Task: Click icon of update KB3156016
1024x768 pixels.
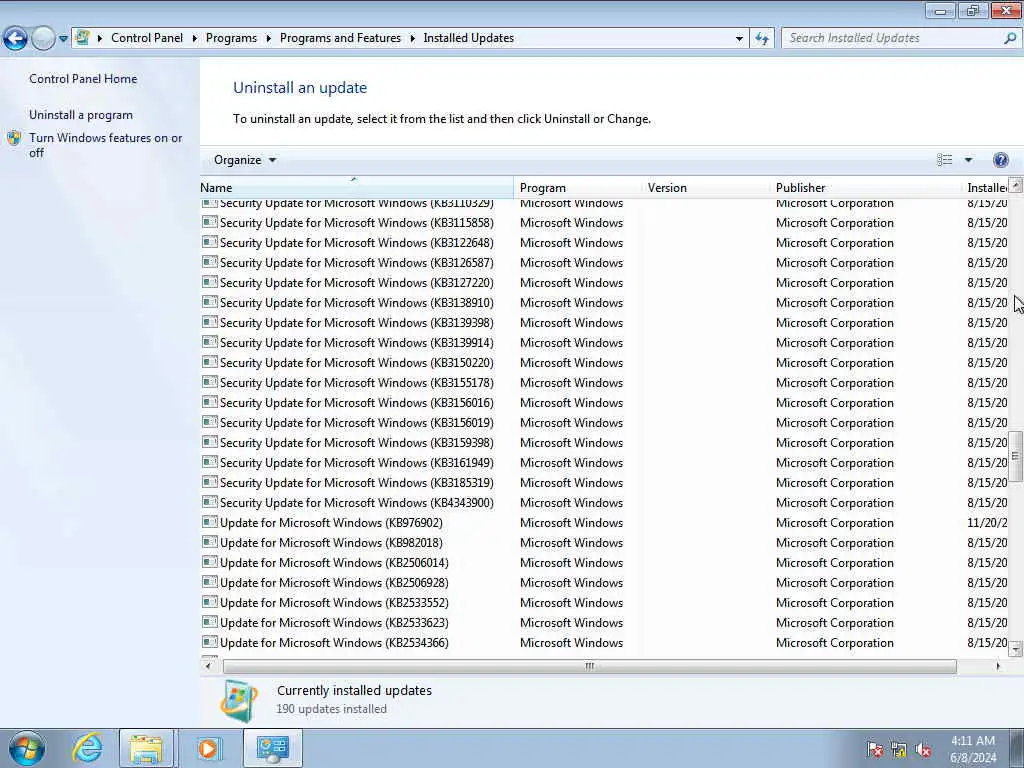Action: coord(210,402)
